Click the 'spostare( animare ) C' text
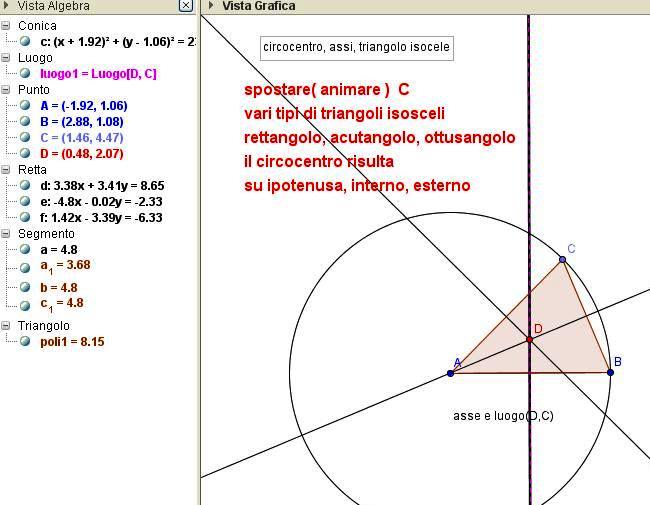 click(327, 90)
